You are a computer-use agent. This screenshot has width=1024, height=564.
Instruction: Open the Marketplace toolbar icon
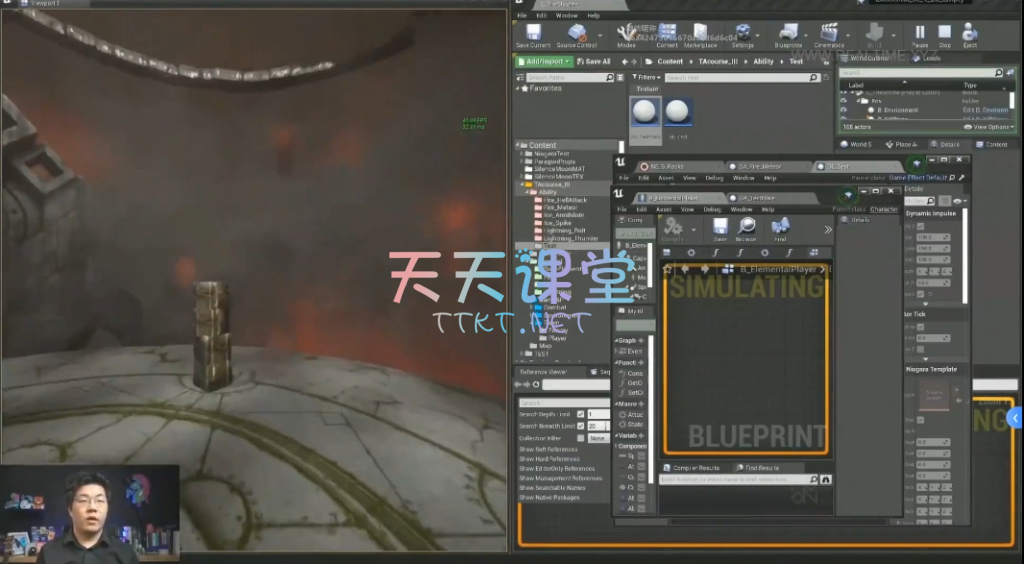700,35
